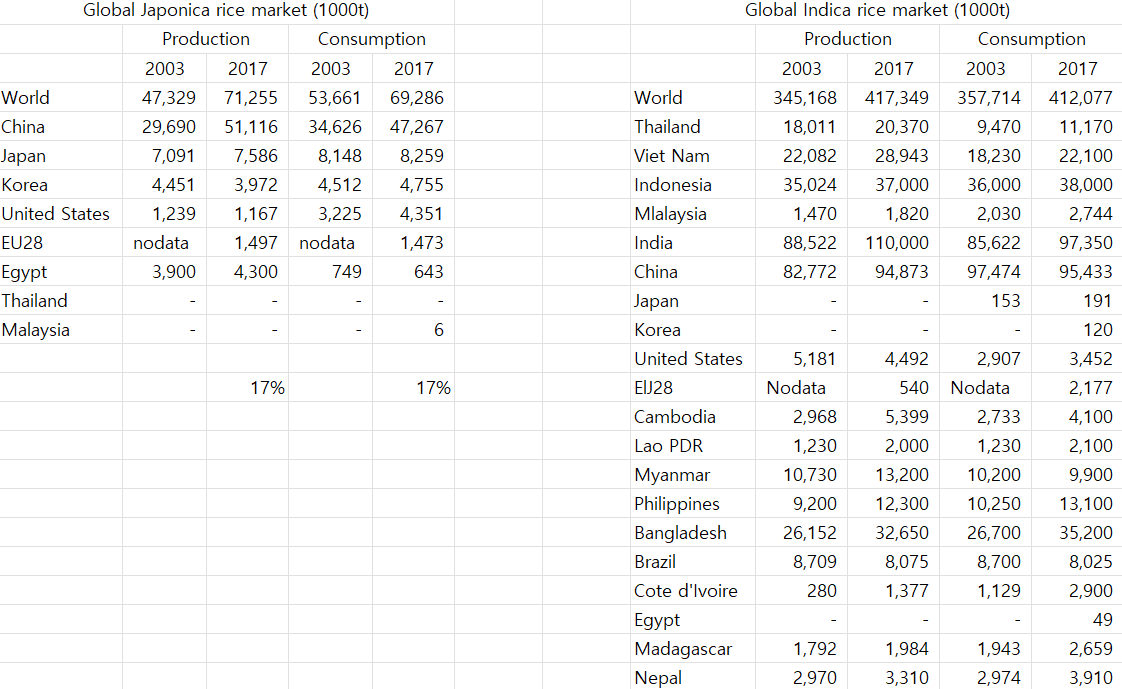Click cell showing 97,350
Image resolution: width=1122 pixels, height=689 pixels.
[1086, 243]
